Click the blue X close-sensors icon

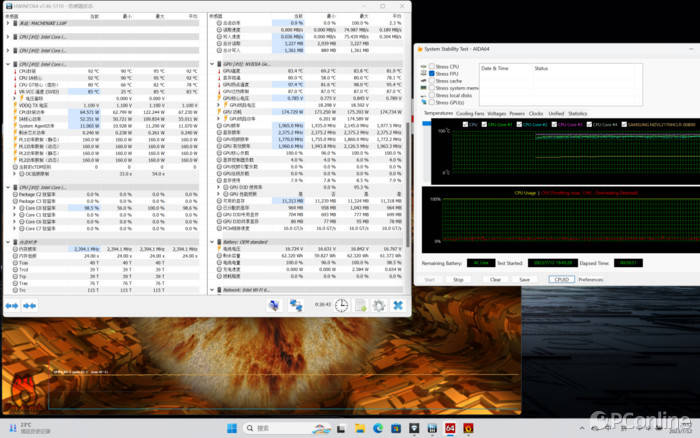398,305
